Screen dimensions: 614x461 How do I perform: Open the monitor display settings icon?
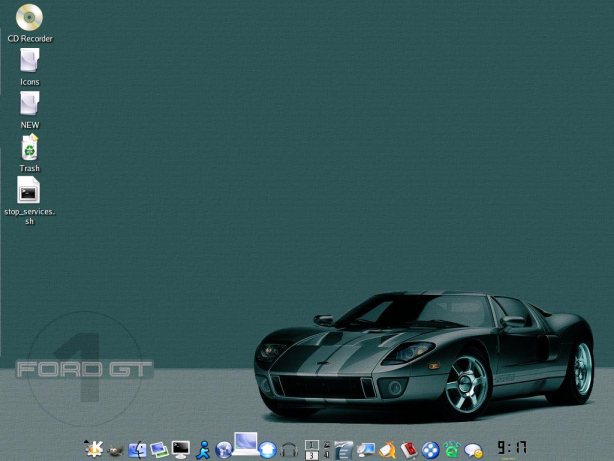[366, 450]
